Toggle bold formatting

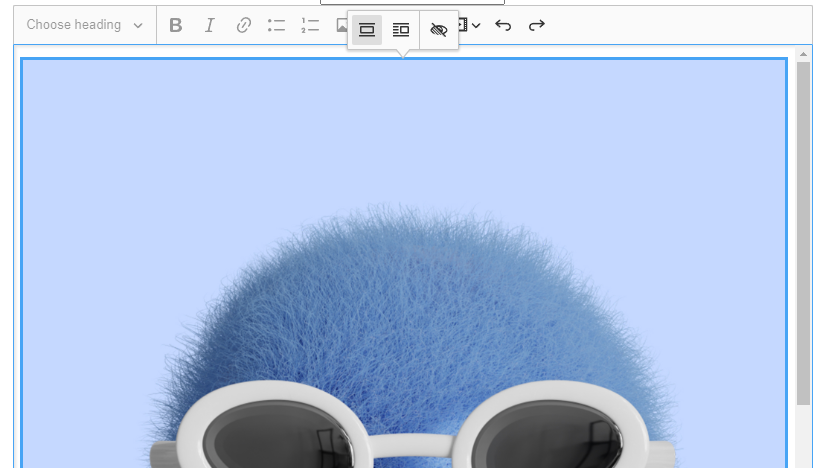pos(176,25)
